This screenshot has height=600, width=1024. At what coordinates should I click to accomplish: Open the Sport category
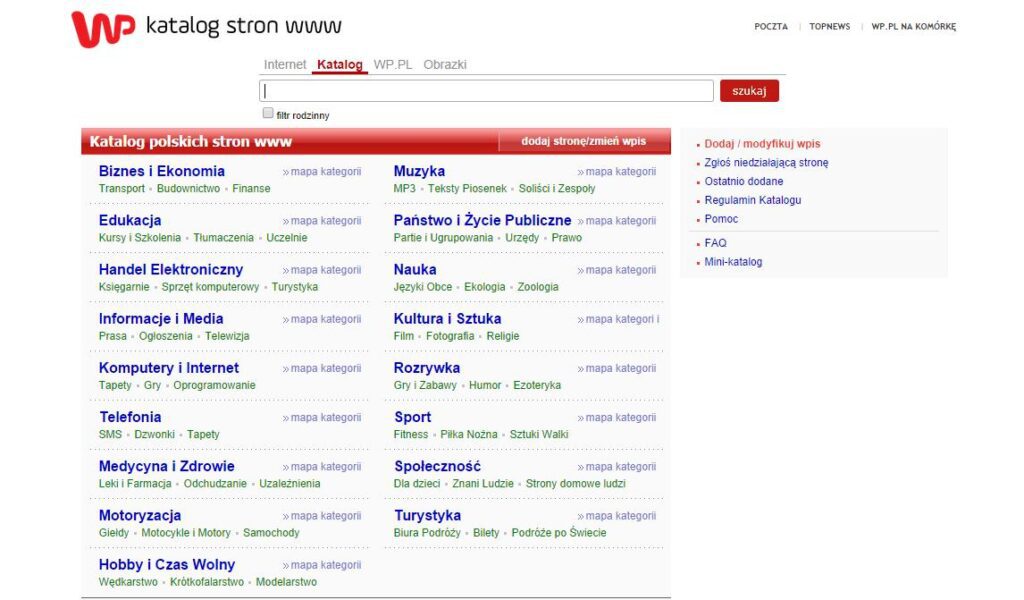click(413, 417)
